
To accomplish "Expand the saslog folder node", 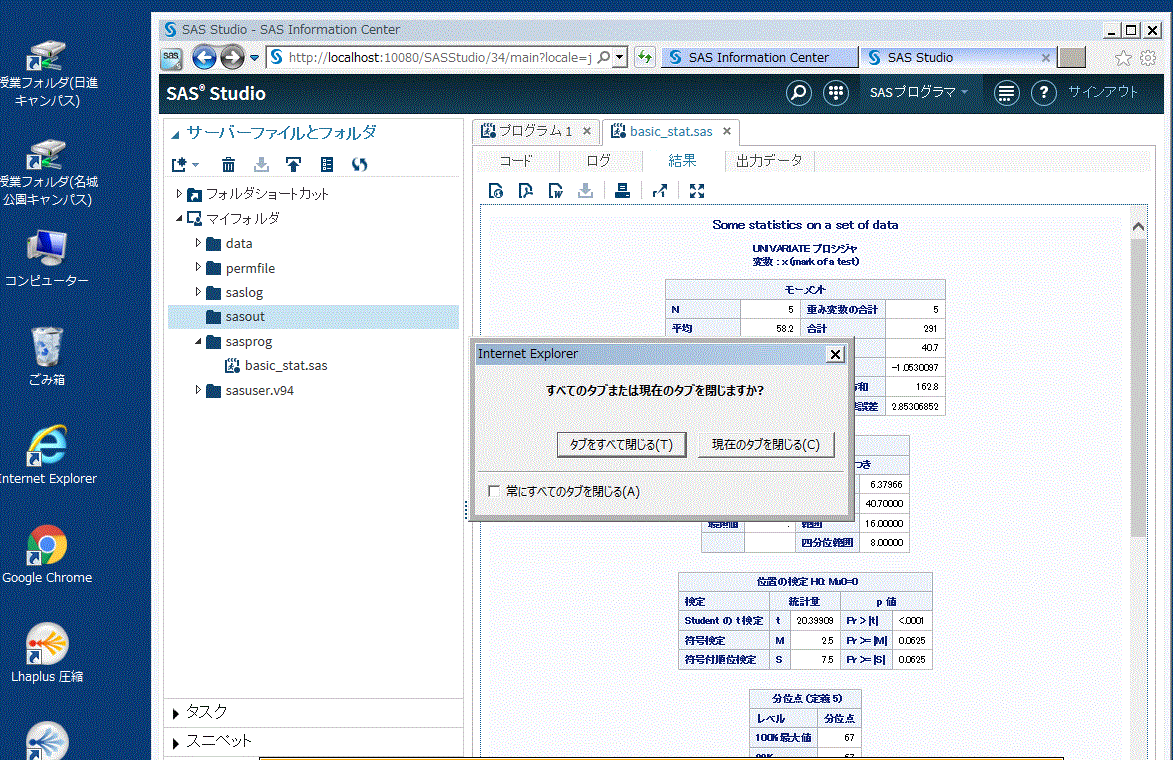I will pos(197,292).
